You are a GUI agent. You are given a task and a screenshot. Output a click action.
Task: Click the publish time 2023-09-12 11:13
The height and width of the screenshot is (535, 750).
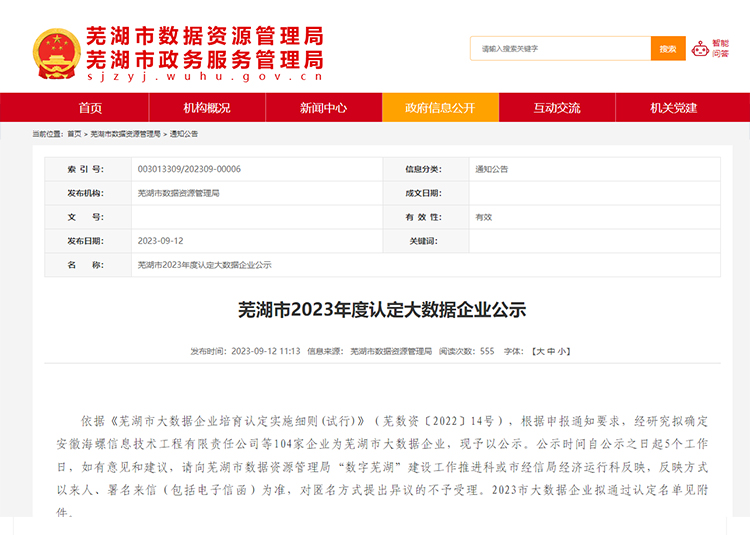[x=266, y=351]
